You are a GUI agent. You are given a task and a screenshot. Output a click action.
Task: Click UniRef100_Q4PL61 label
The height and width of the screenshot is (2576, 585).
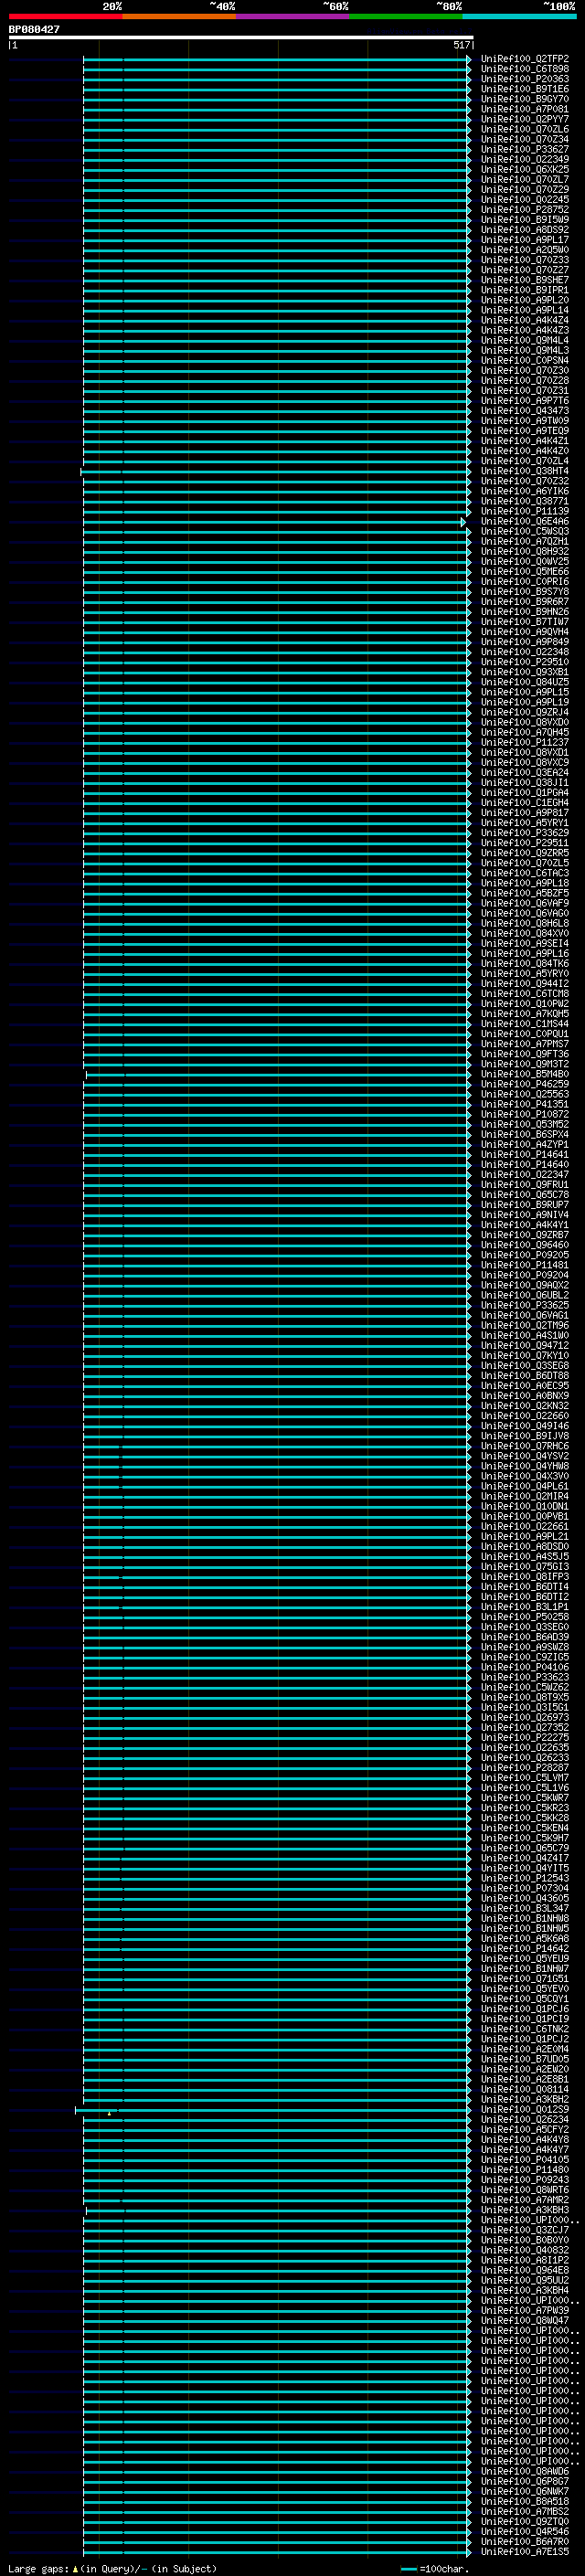524,1486
